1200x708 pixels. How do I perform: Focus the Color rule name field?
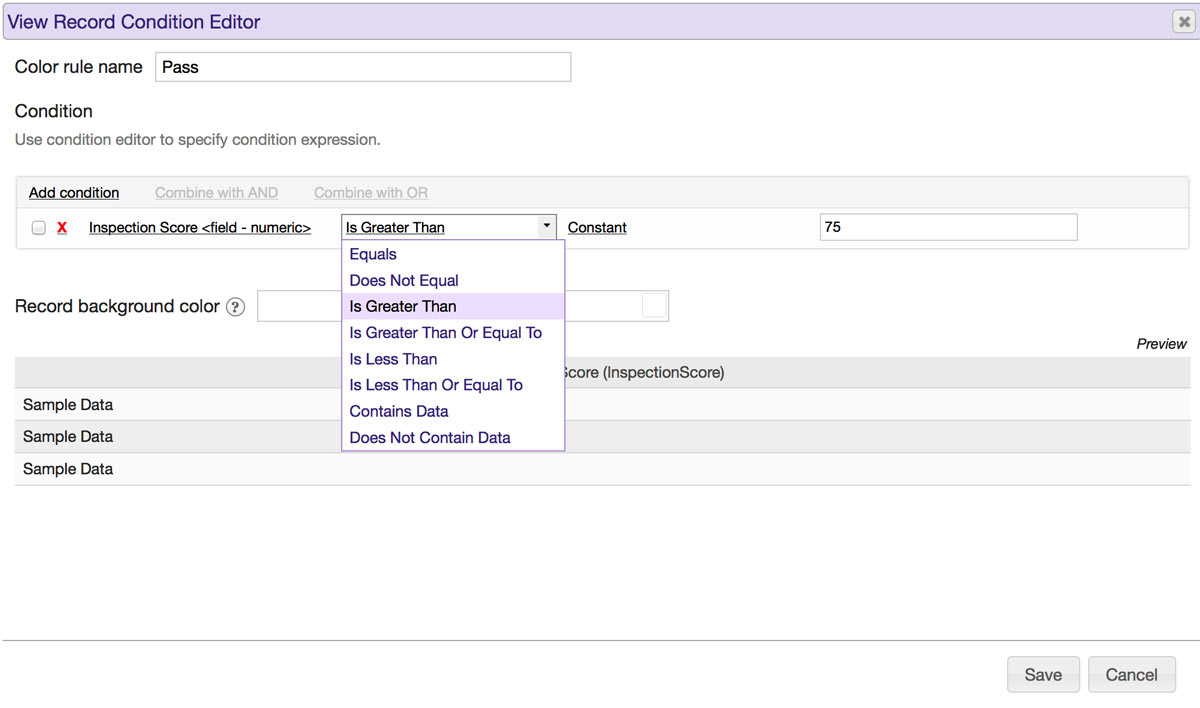coord(362,67)
